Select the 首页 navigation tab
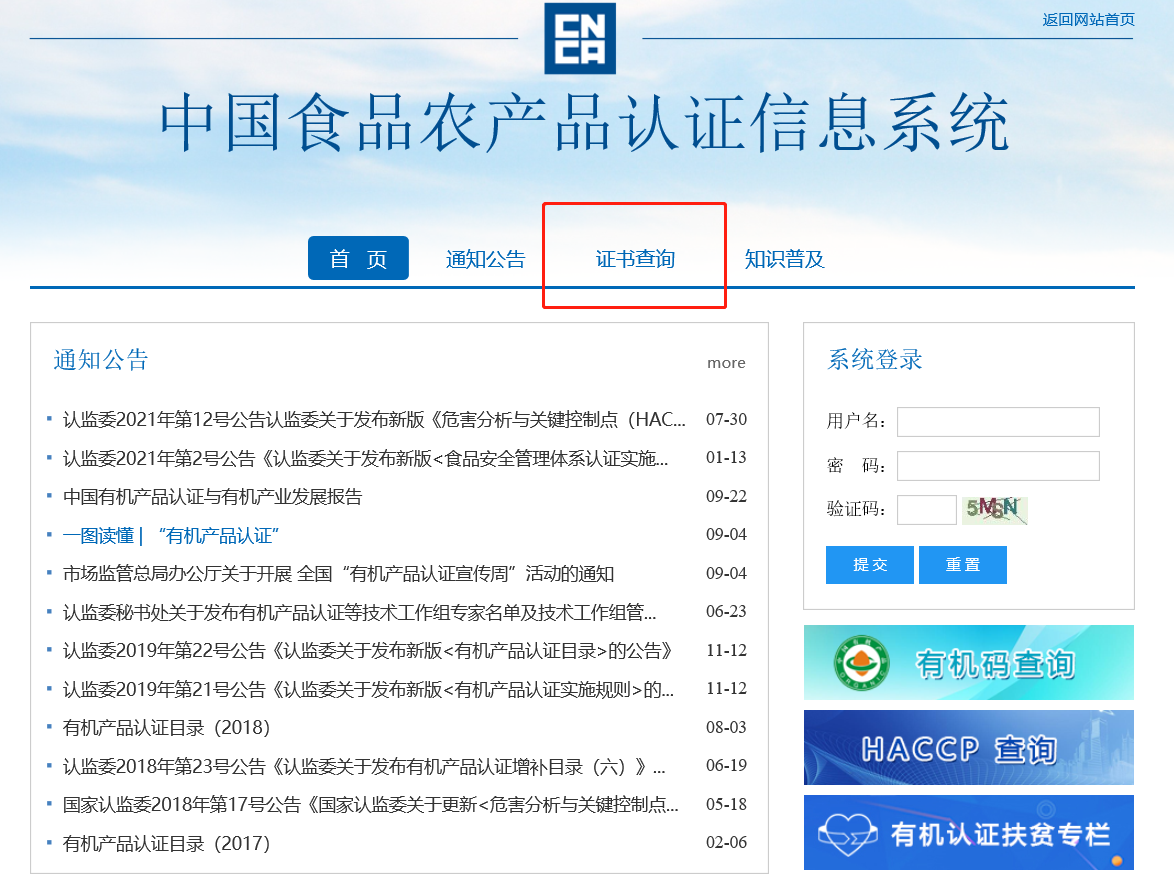The width and height of the screenshot is (1174, 888). coord(358,258)
